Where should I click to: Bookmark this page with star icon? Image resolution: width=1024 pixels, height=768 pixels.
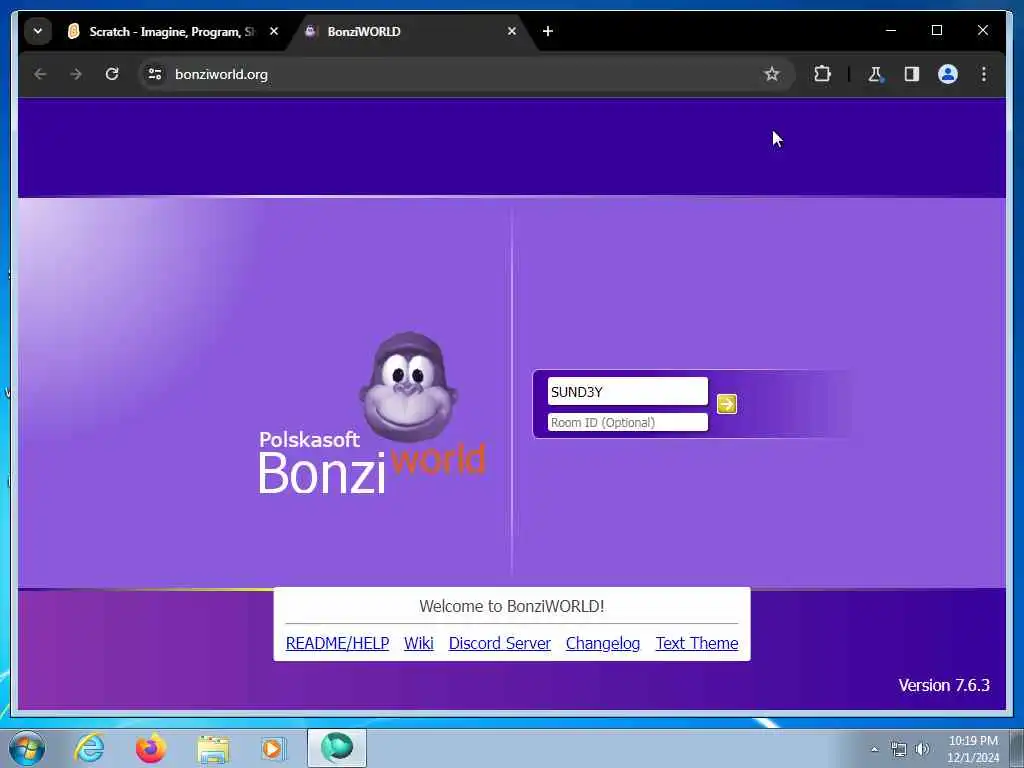click(772, 74)
